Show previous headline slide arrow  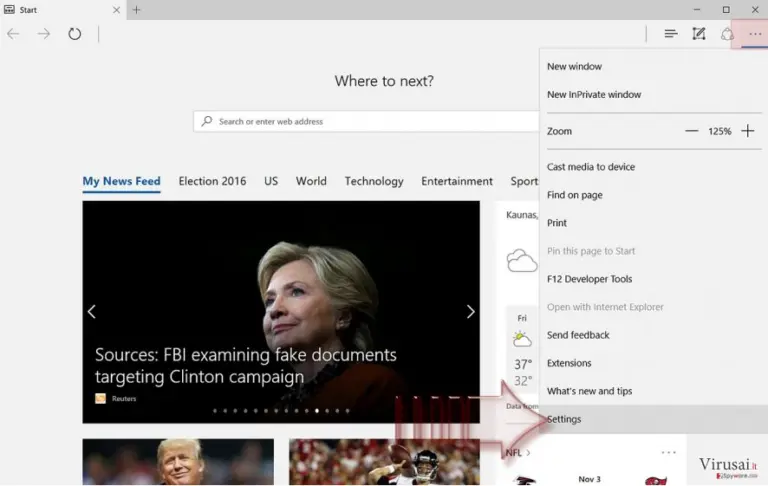pos(92,312)
